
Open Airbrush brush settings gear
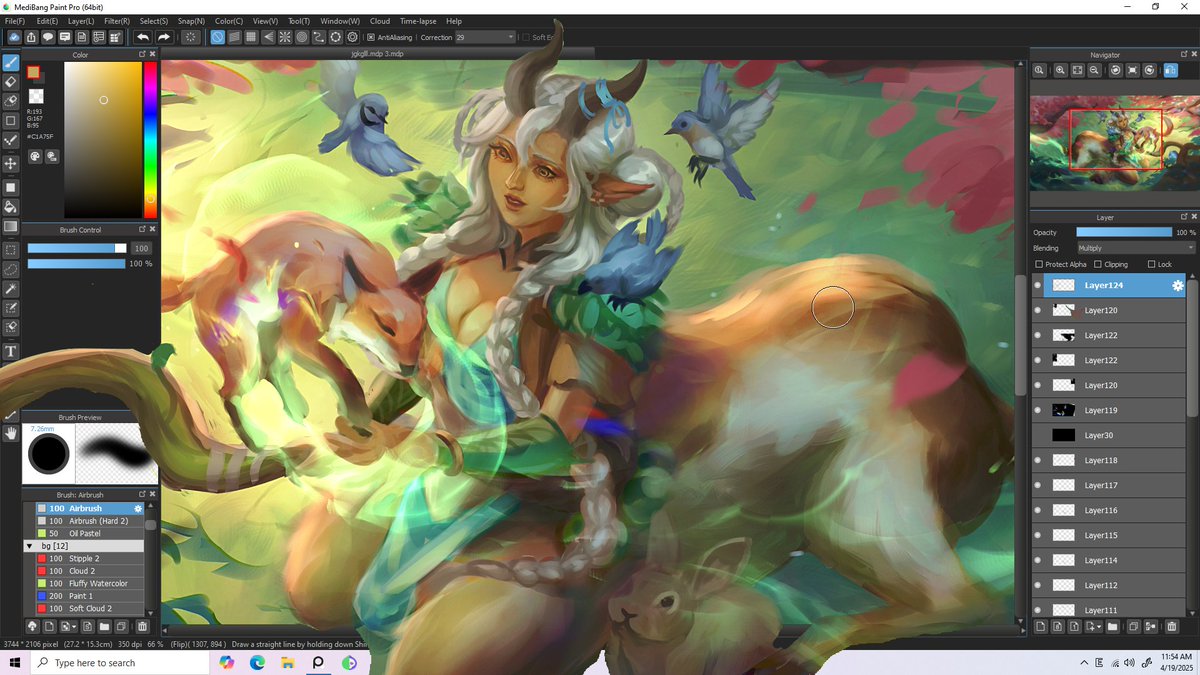[138, 508]
